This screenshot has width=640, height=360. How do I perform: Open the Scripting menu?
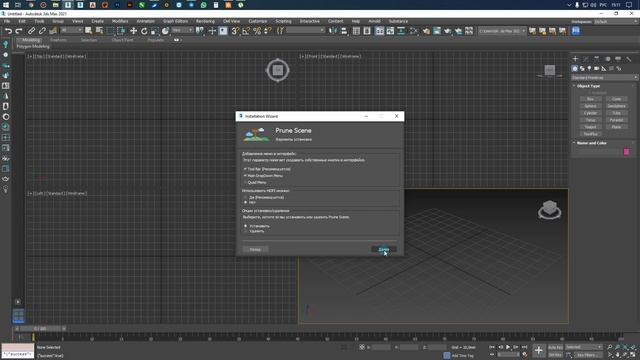click(283, 21)
